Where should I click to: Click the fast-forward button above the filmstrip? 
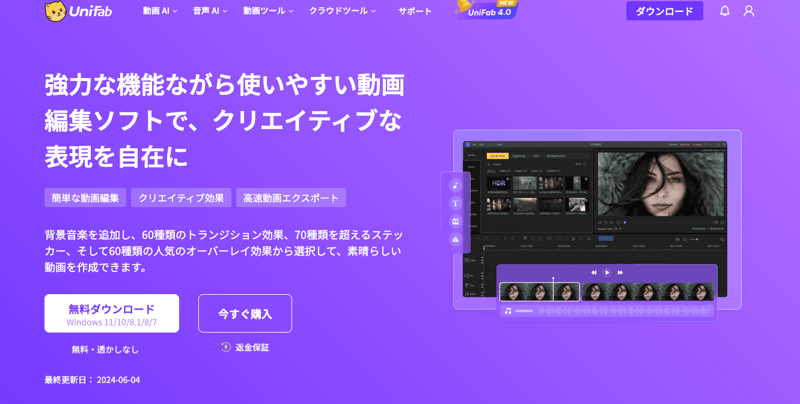point(620,272)
